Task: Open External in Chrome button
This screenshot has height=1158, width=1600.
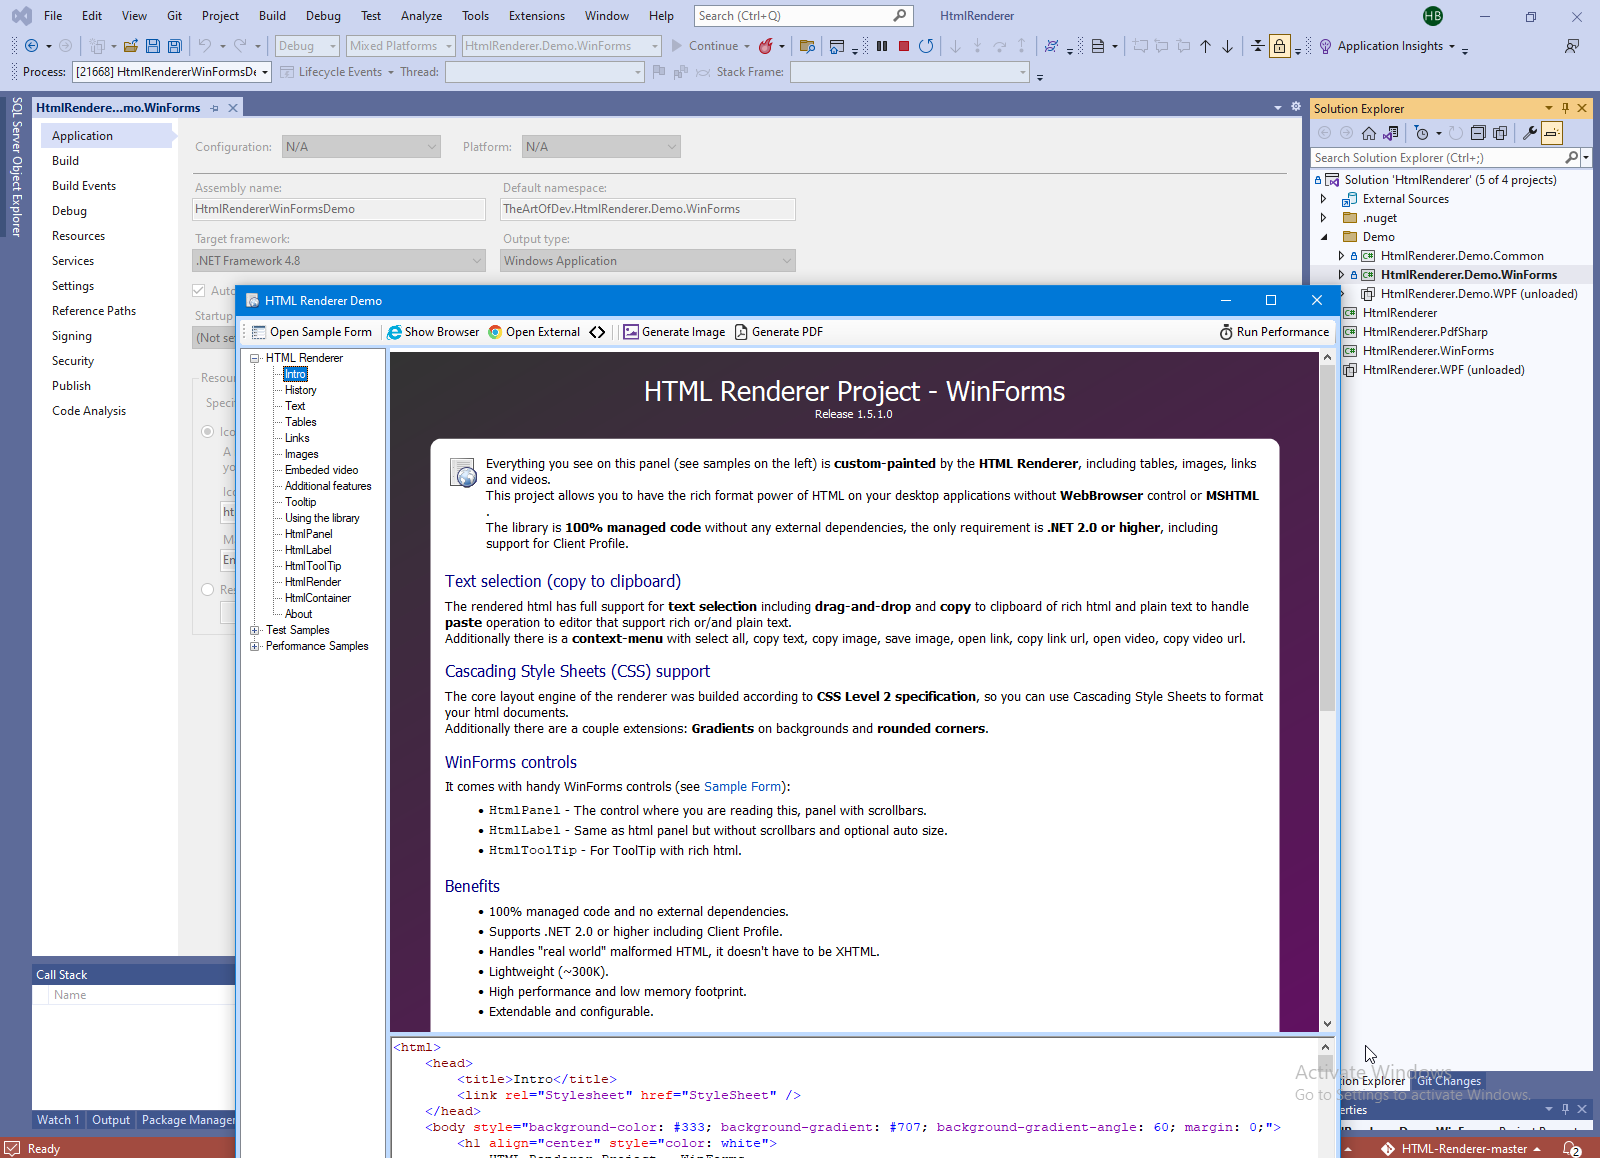Action: 534,332
